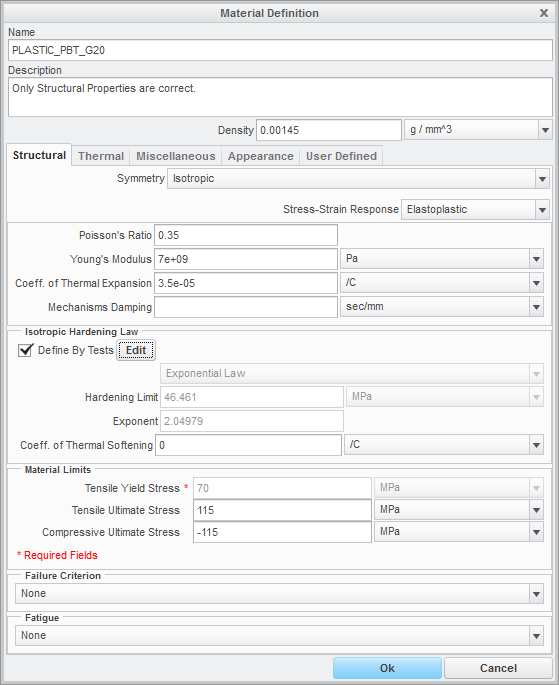Click Tensile Ultimate Stress value field

click(283, 510)
